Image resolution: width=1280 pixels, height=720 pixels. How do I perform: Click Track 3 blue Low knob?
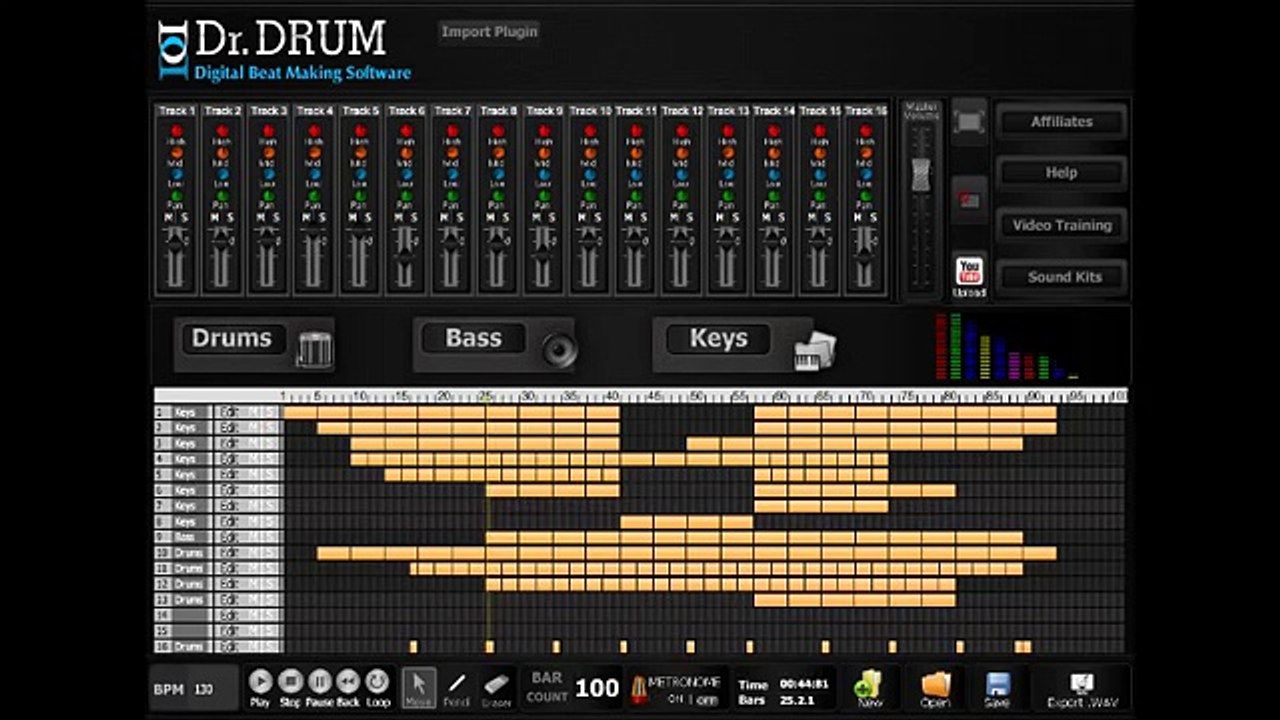pos(268,175)
